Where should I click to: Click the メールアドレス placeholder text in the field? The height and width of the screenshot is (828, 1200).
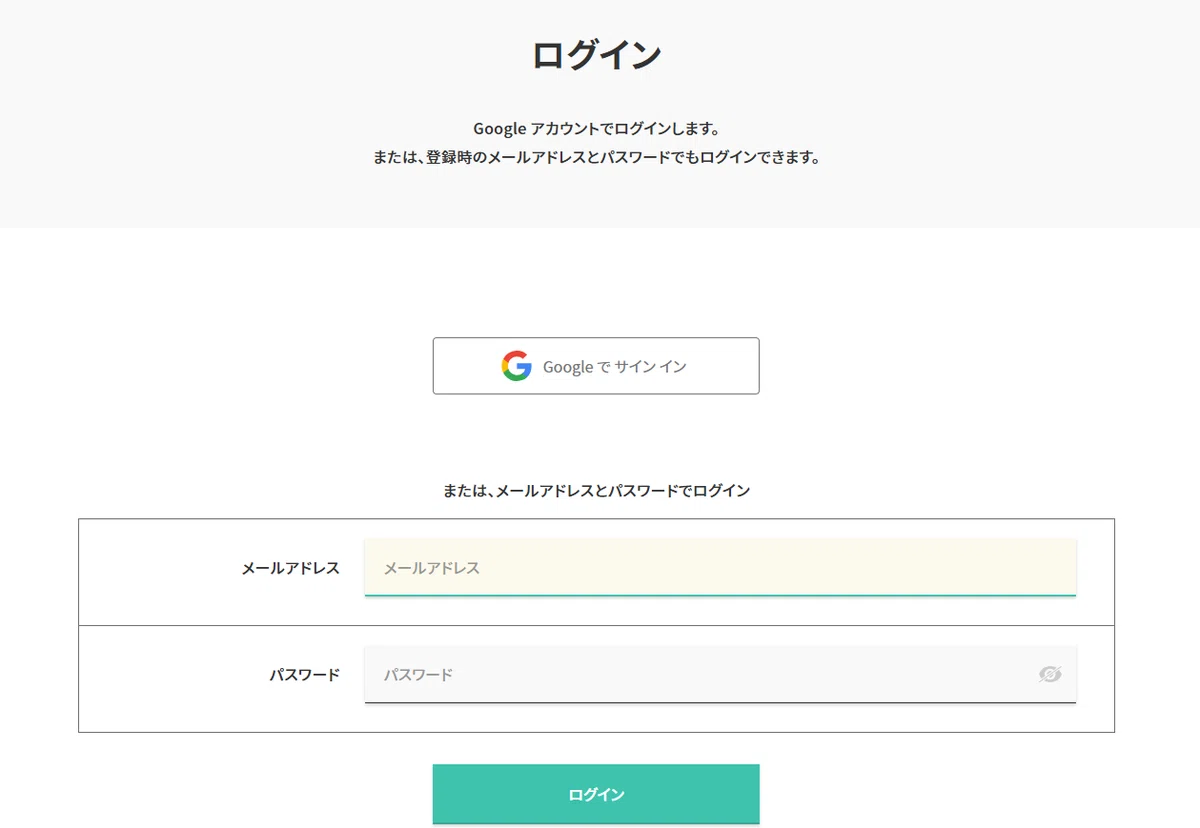(x=432, y=568)
